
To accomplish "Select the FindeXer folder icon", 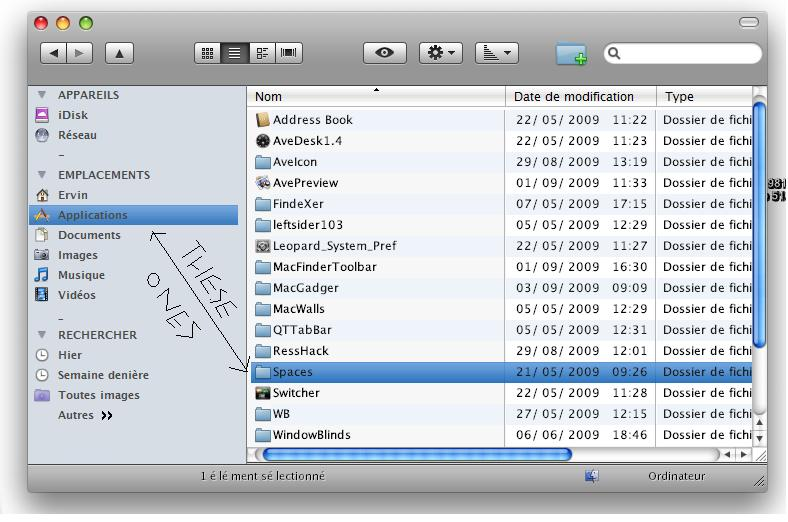I will click(262, 204).
